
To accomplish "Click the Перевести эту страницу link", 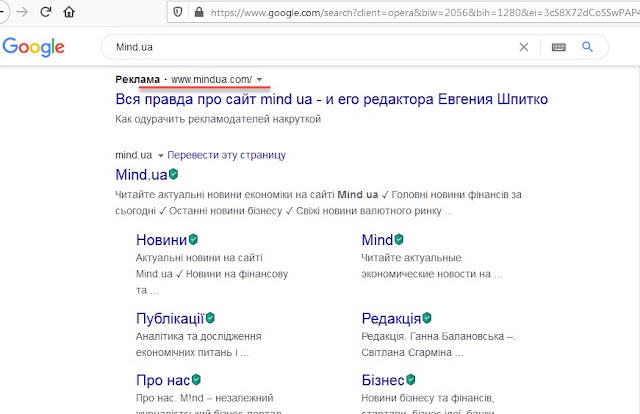I will point(227,155).
